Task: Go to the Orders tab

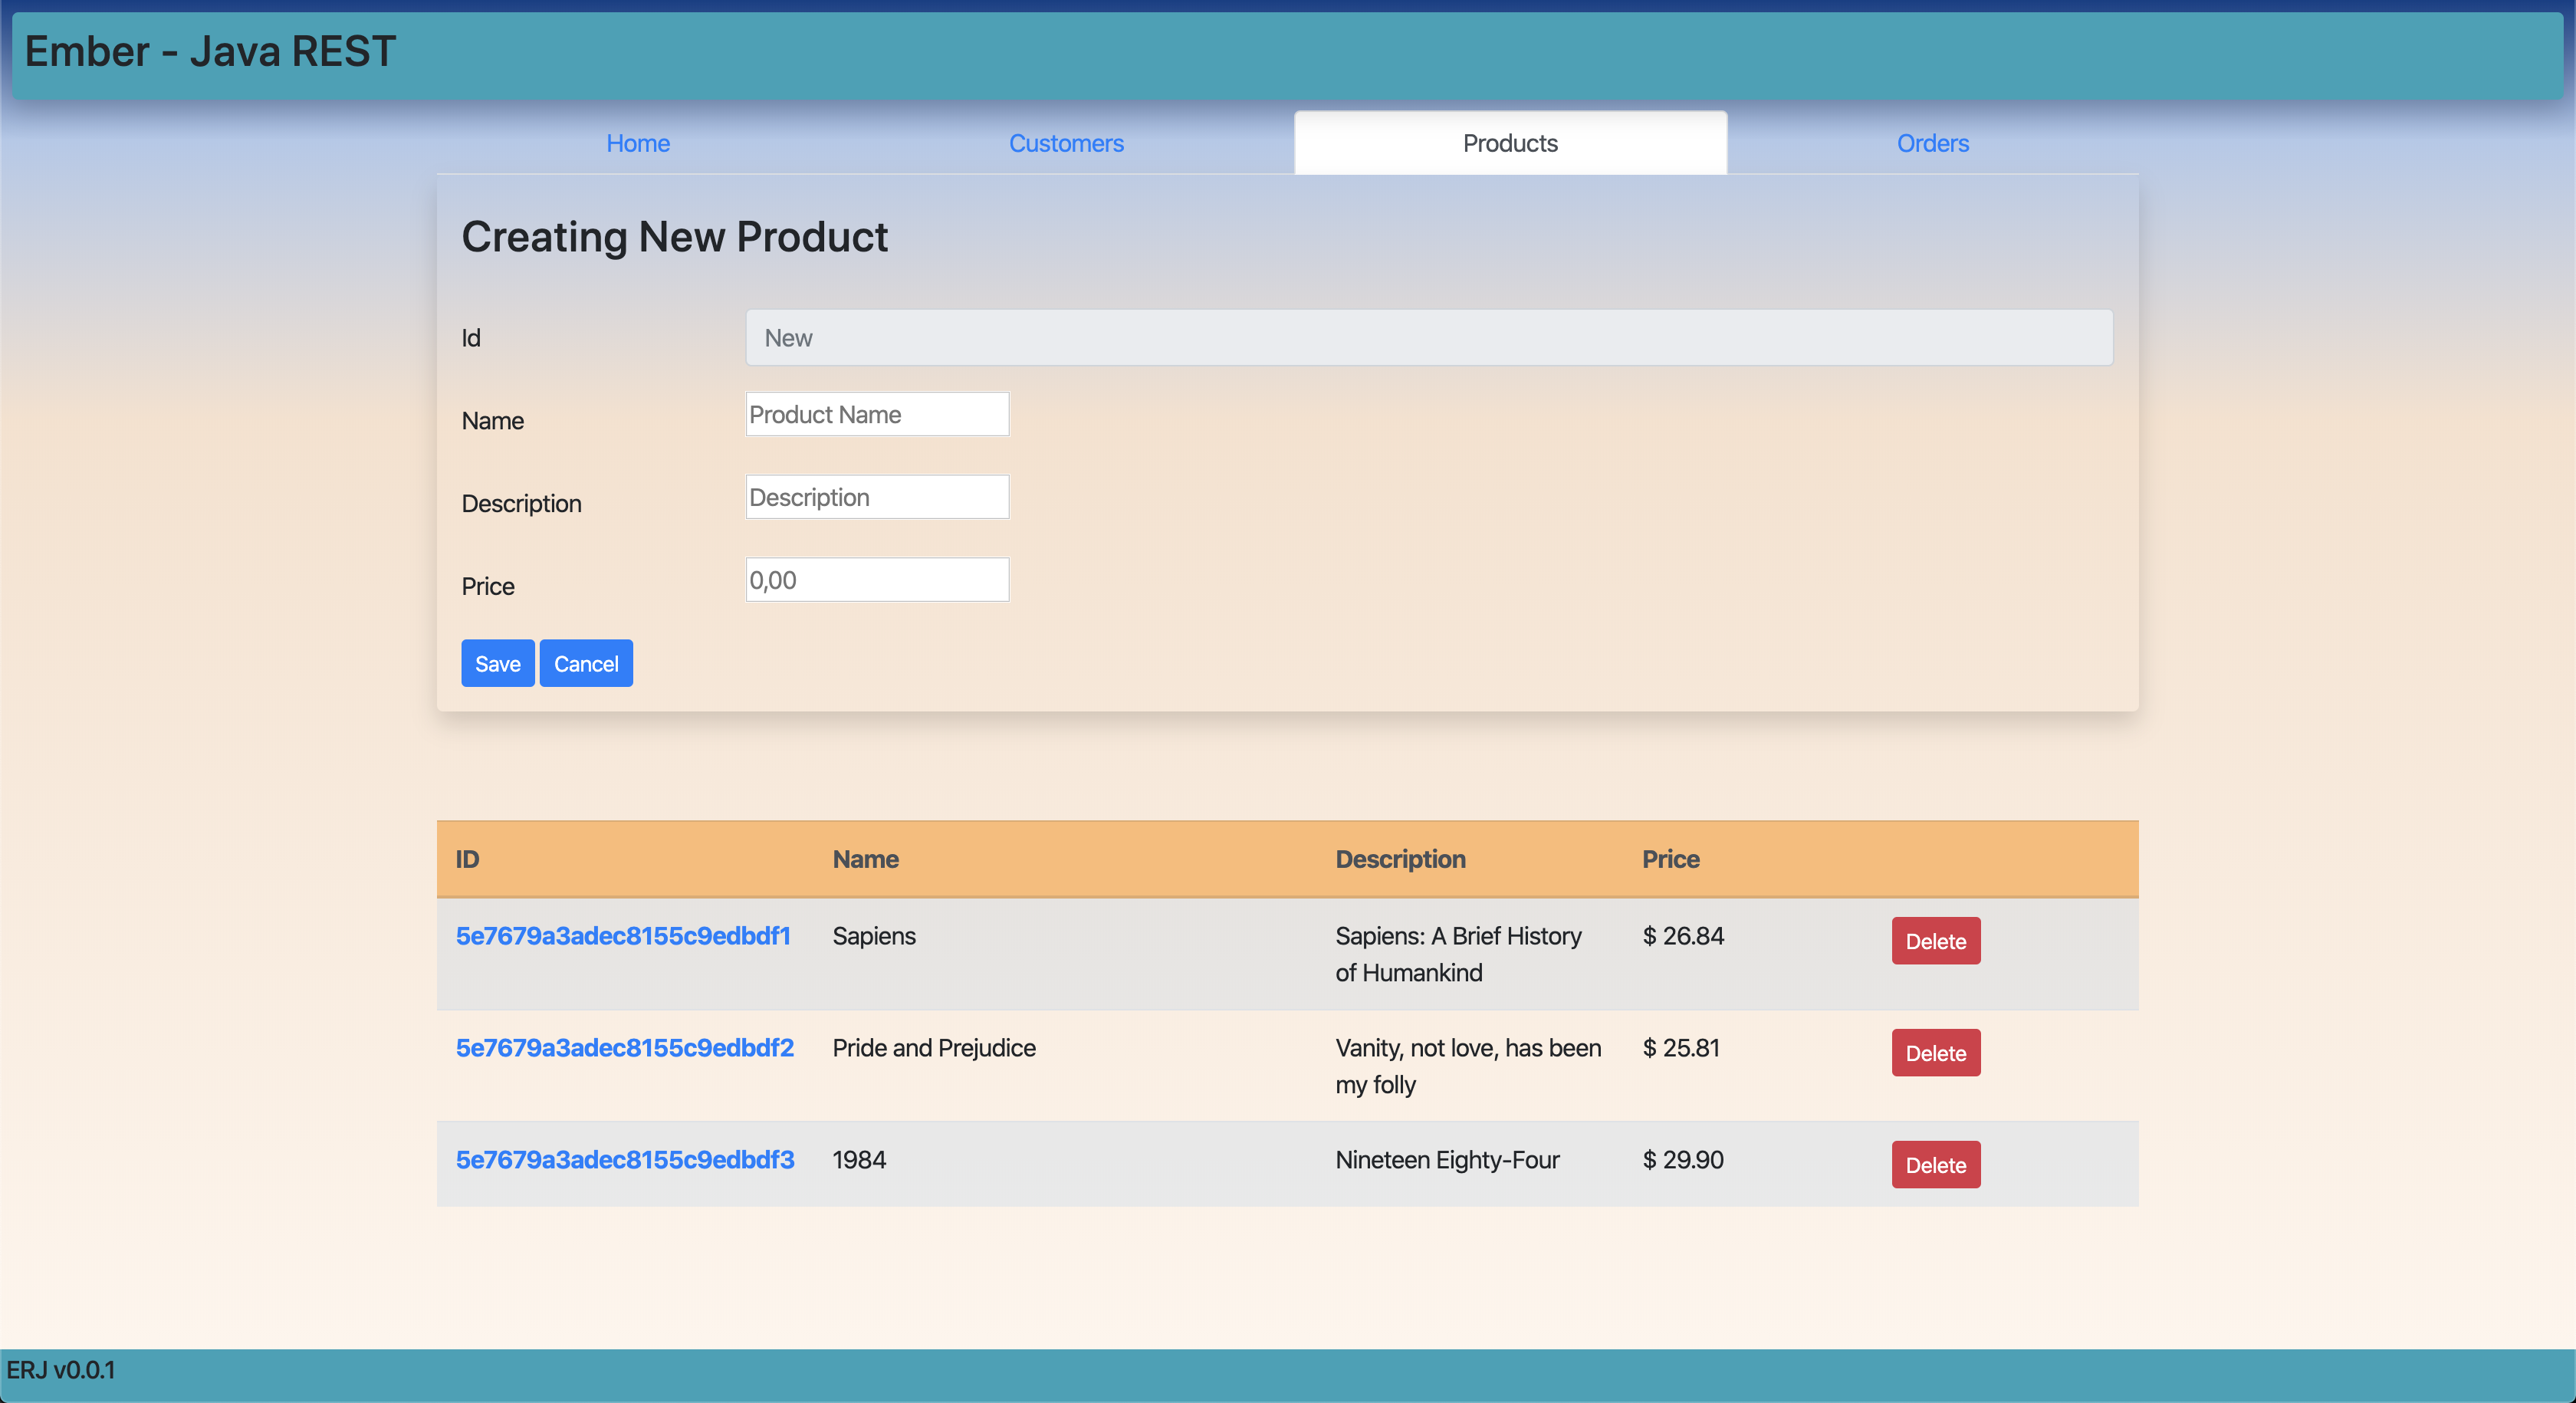Action: tap(1933, 143)
